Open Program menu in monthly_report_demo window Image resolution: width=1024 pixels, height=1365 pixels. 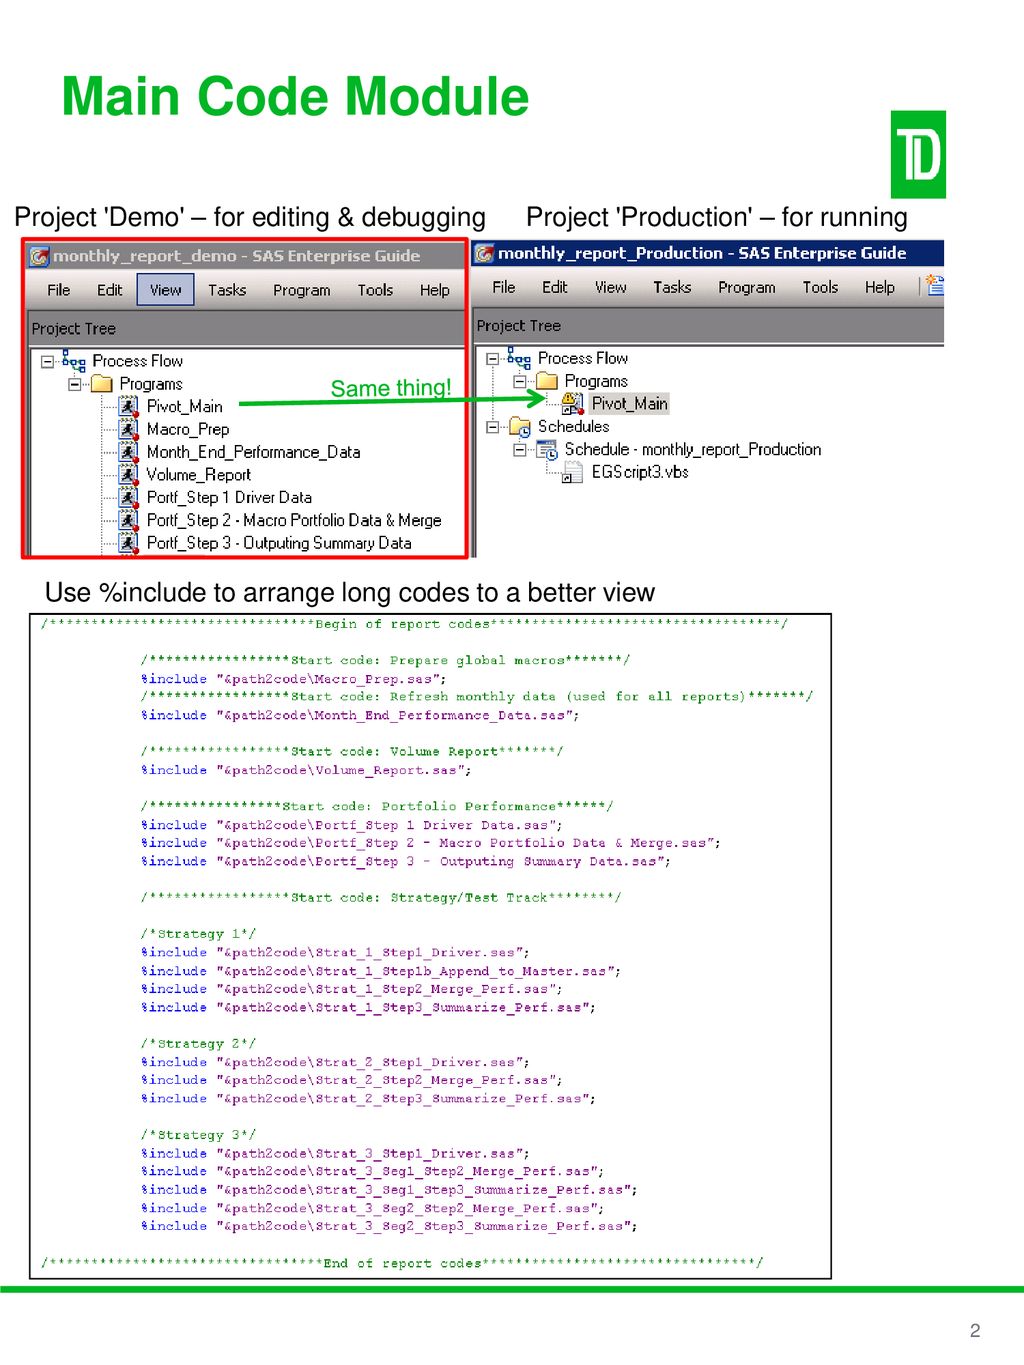coord(301,290)
